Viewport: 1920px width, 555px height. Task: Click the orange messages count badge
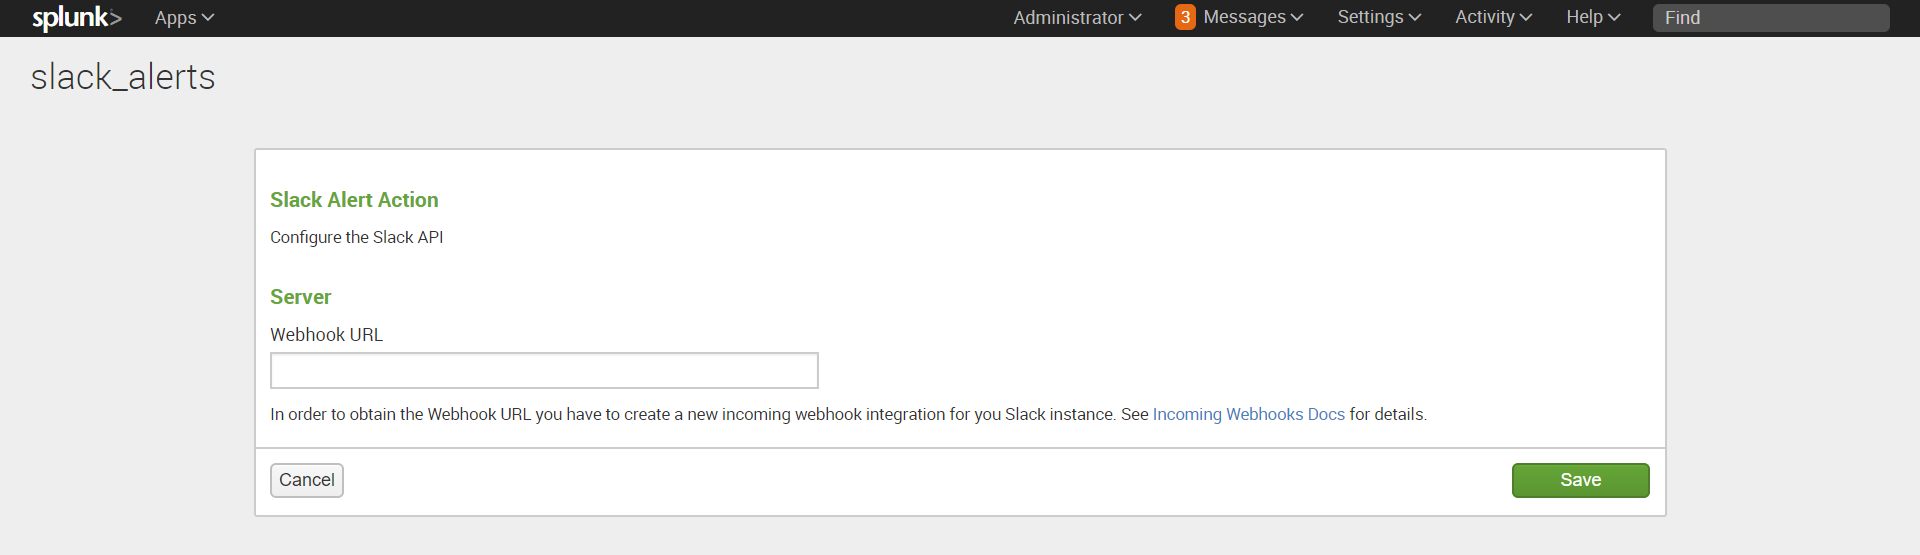[1185, 17]
